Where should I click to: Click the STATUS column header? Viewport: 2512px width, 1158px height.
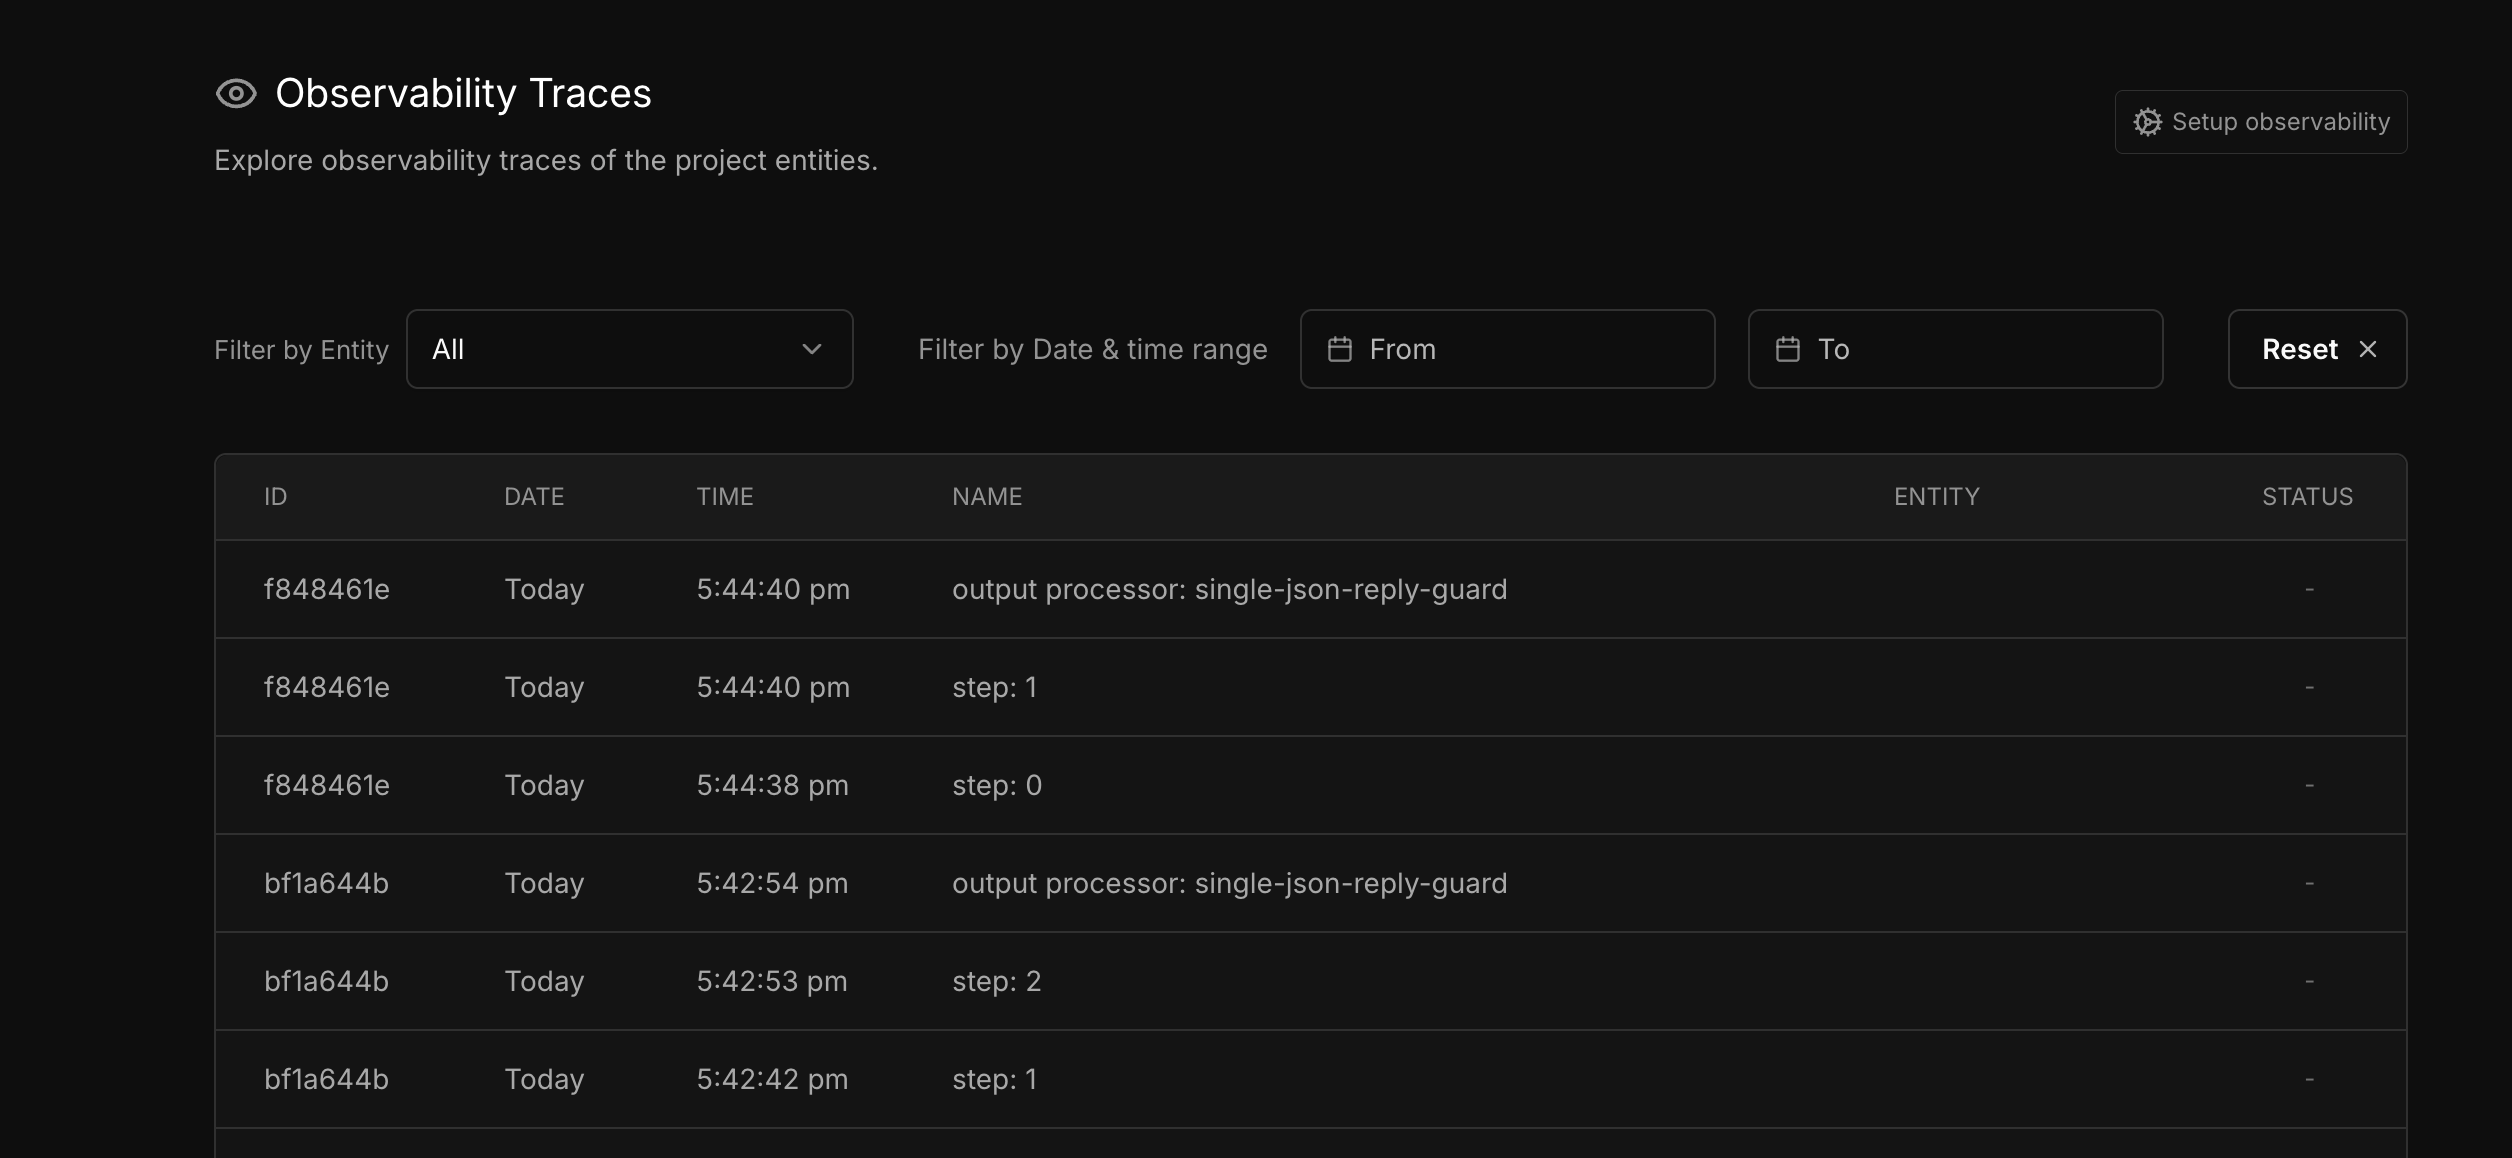tap(2307, 497)
